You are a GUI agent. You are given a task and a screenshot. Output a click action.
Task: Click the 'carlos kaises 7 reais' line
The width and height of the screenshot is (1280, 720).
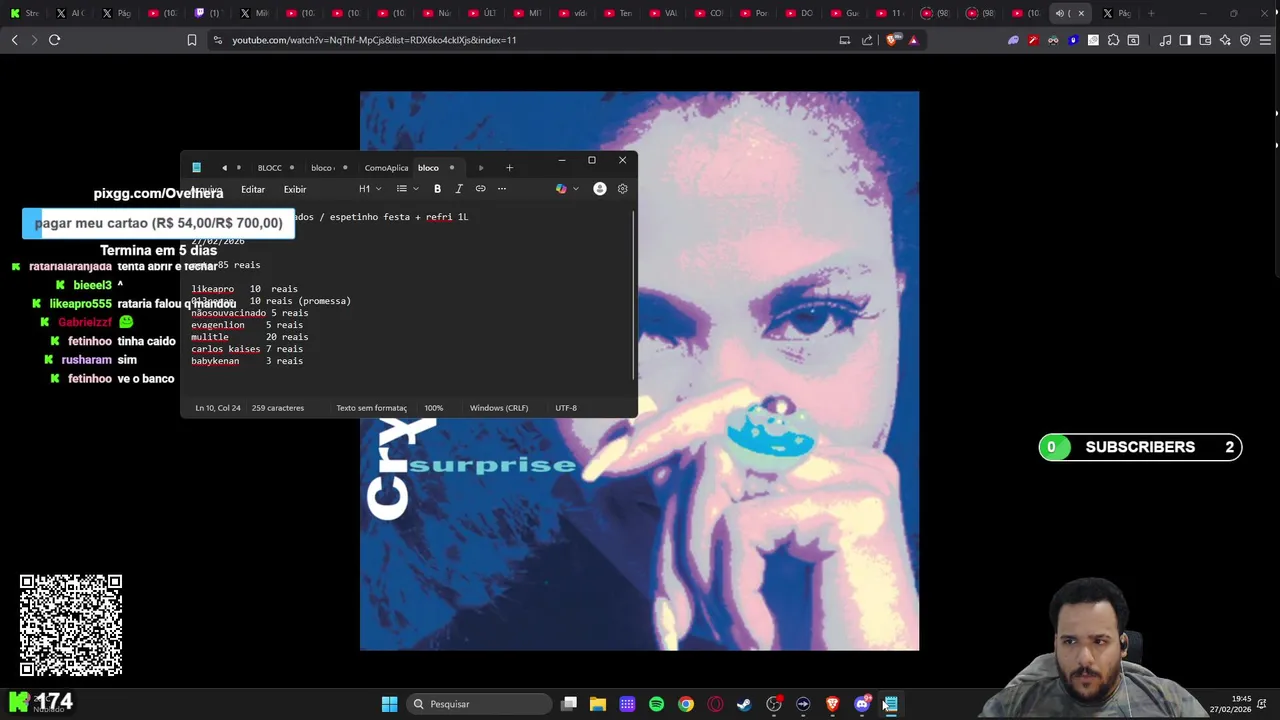click(247, 349)
